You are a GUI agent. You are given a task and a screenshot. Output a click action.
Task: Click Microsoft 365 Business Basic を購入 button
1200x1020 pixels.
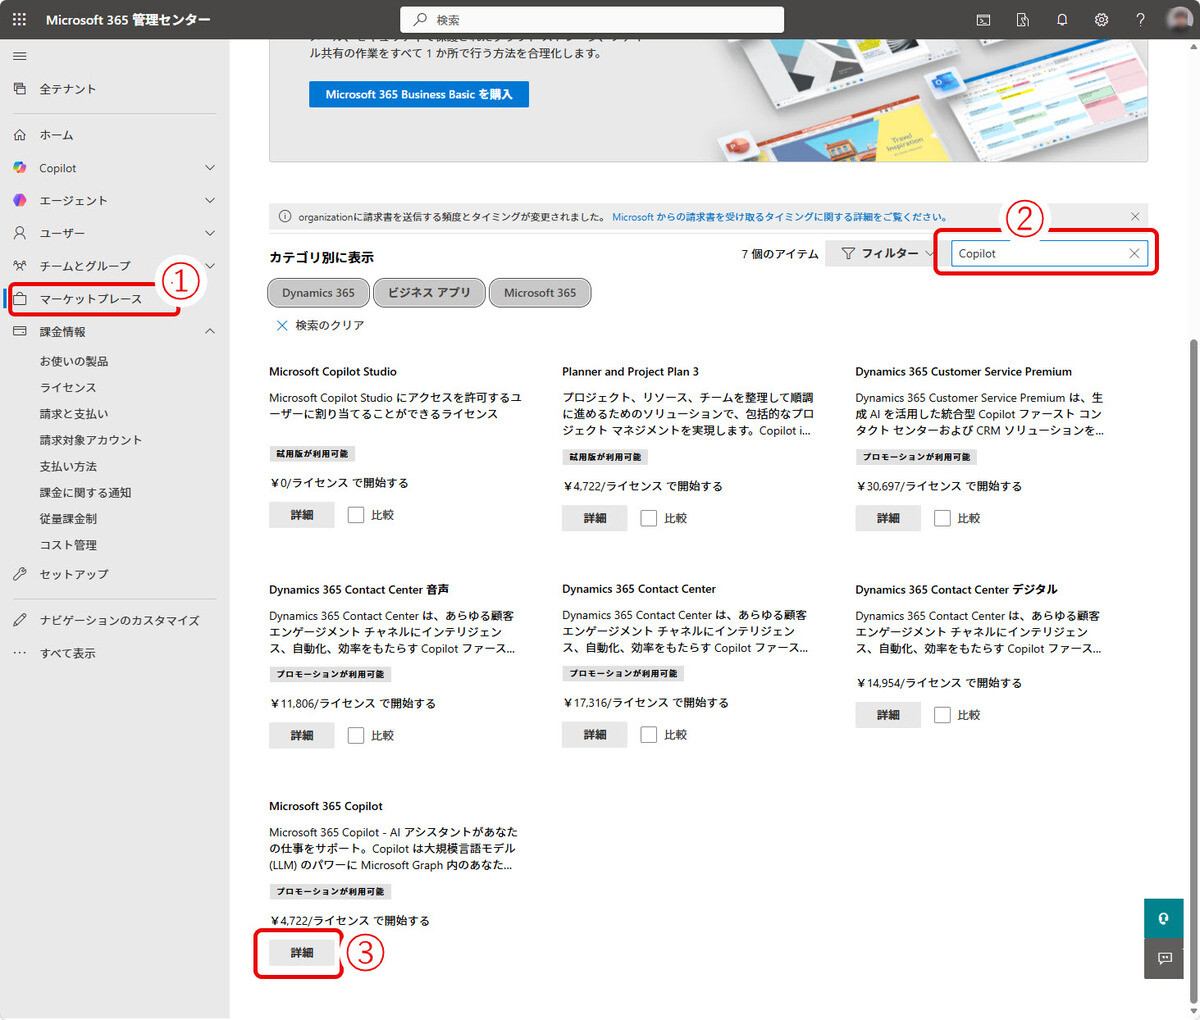[419, 94]
